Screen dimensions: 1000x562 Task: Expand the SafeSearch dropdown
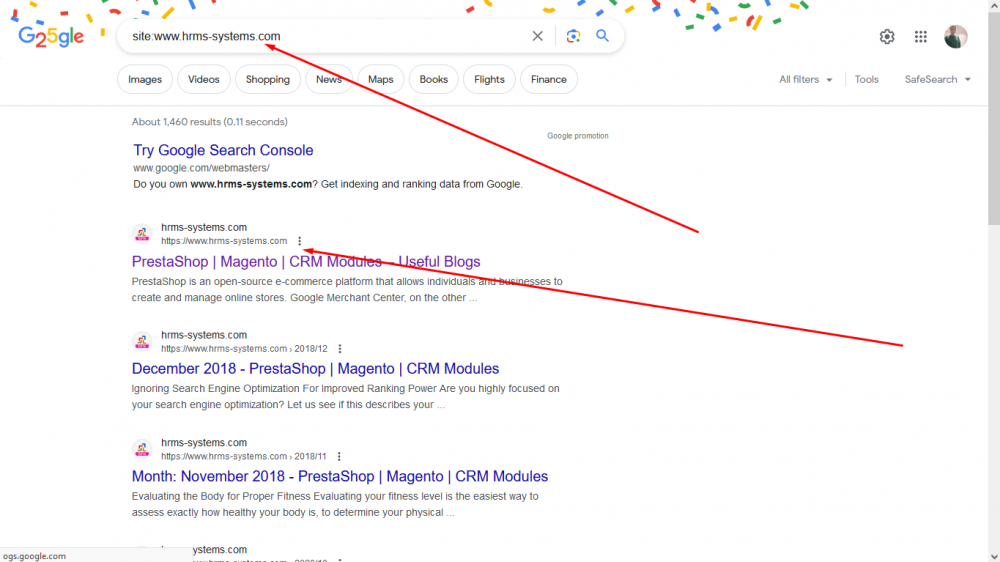click(938, 80)
